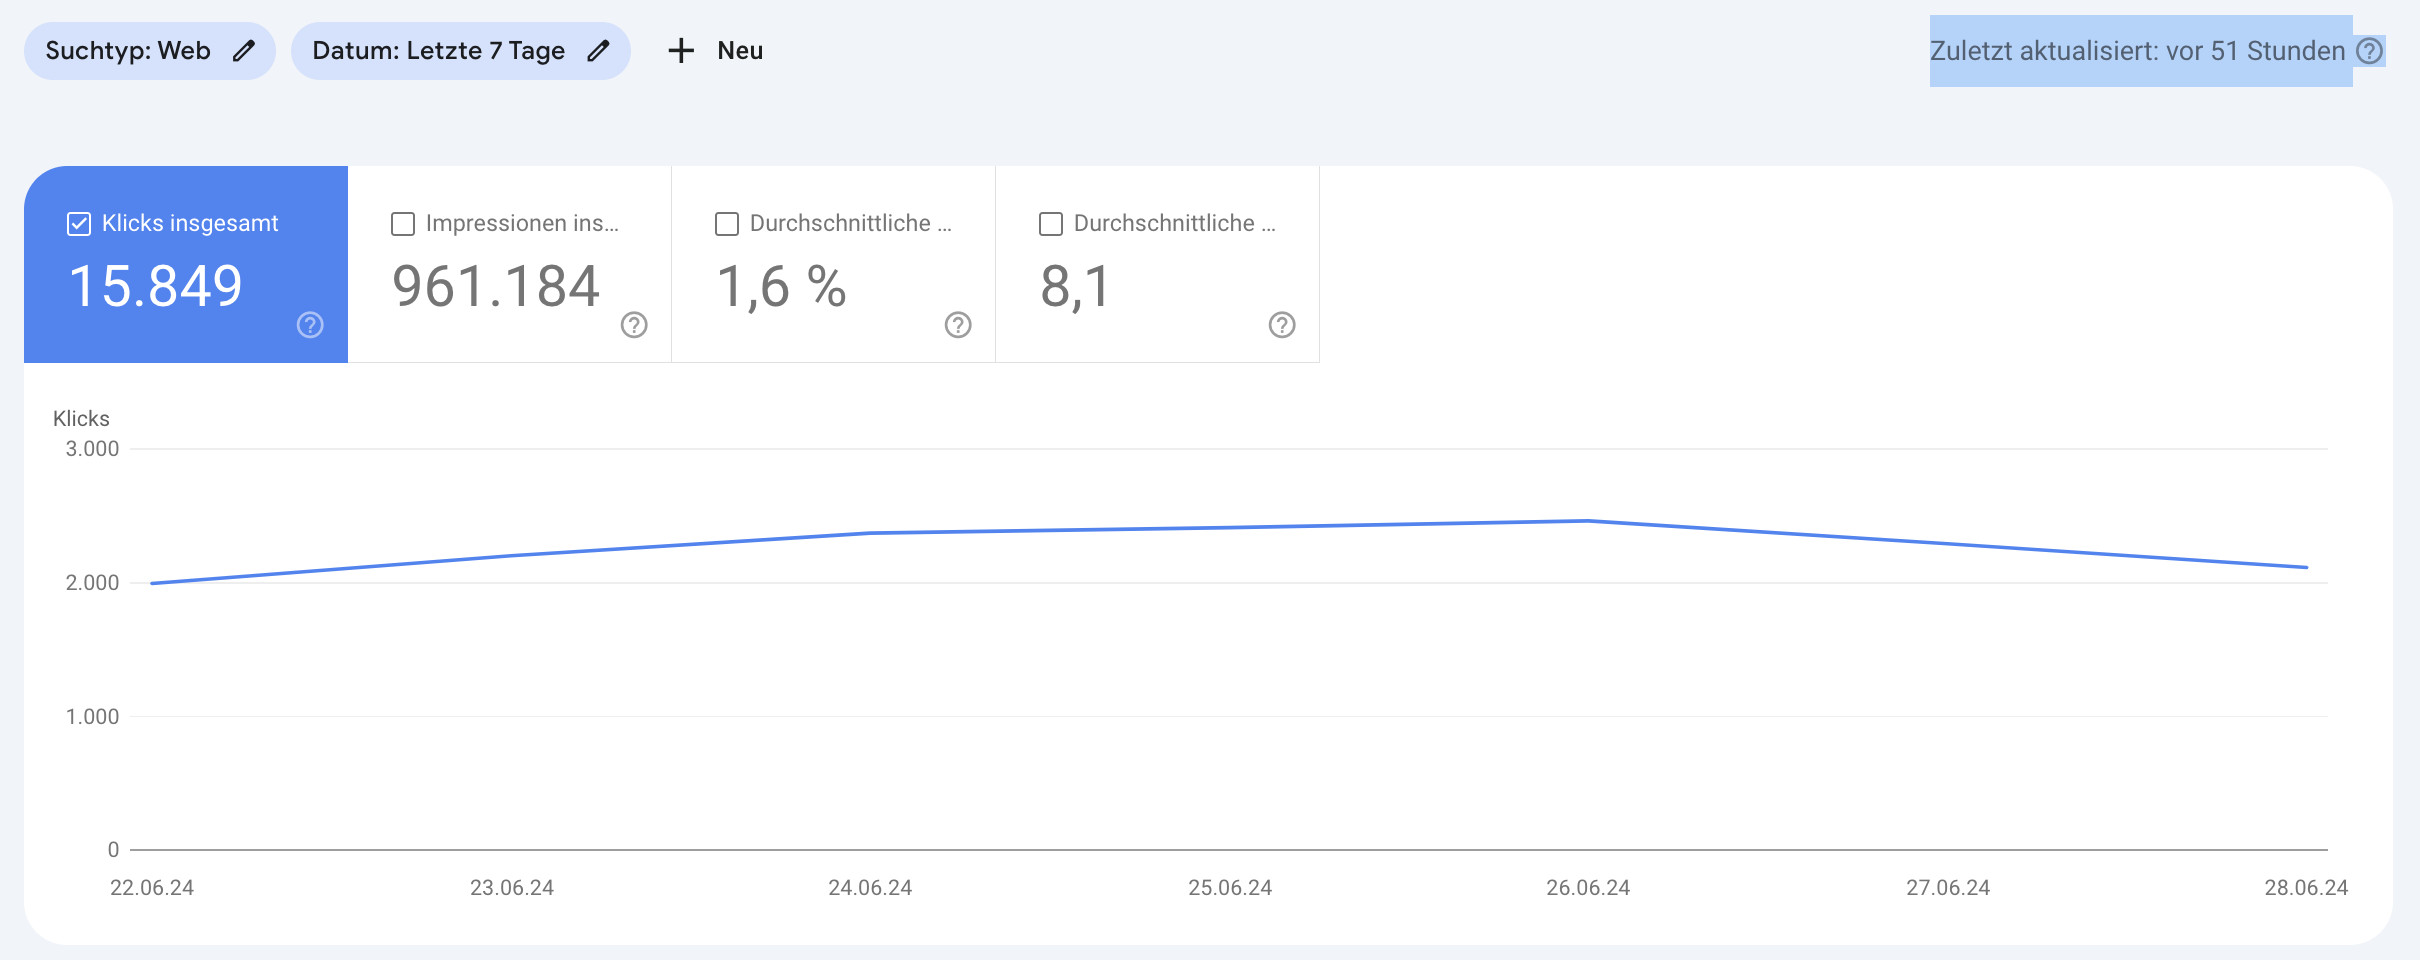
Task: Enable the Durchschnittliche CTR checkbox
Action: [726, 224]
